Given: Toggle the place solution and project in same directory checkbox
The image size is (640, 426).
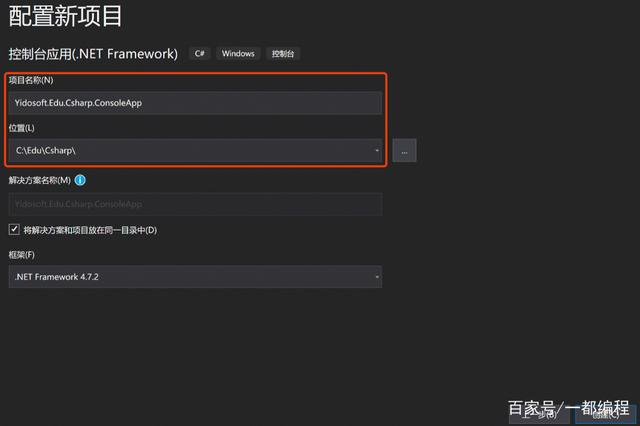Looking at the screenshot, I should [14, 230].
